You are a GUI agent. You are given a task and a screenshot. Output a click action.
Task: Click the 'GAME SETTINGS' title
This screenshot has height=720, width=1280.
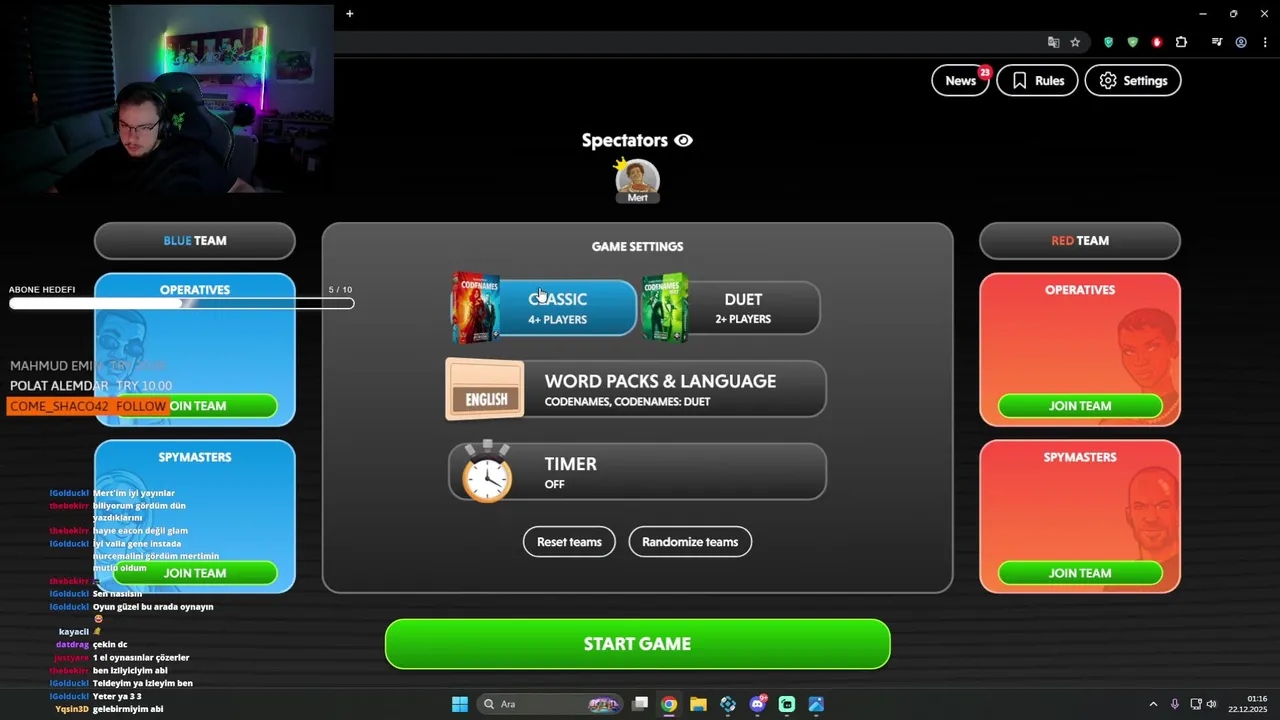tap(637, 246)
